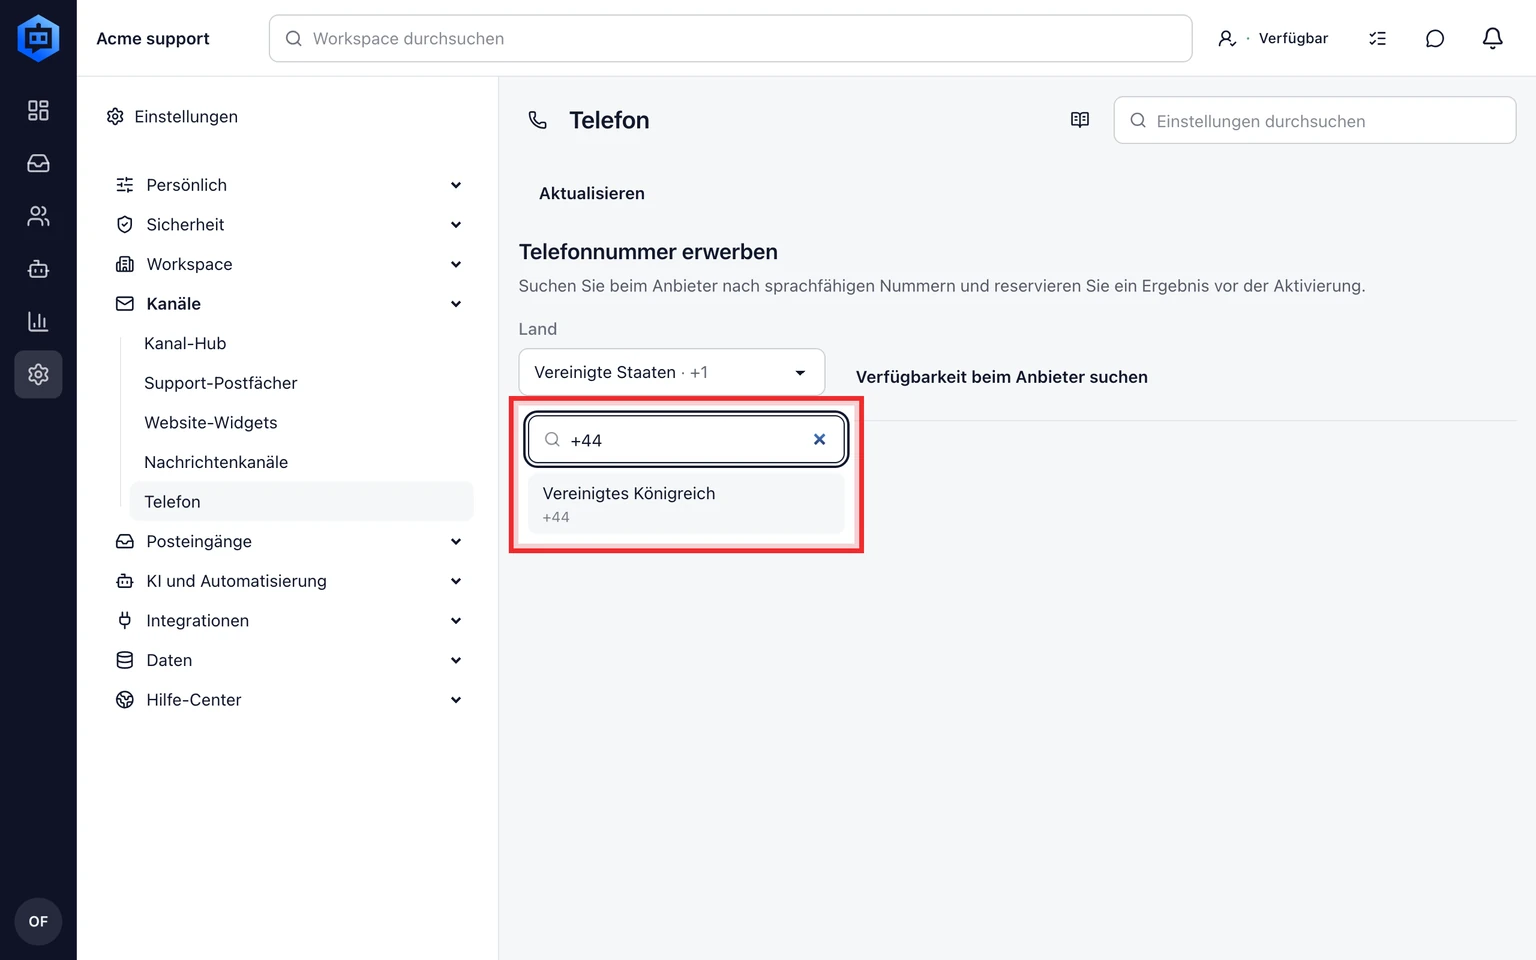Focus the Einstellungen durchsuchen search field
Image resolution: width=1536 pixels, height=960 pixels.
point(1314,120)
